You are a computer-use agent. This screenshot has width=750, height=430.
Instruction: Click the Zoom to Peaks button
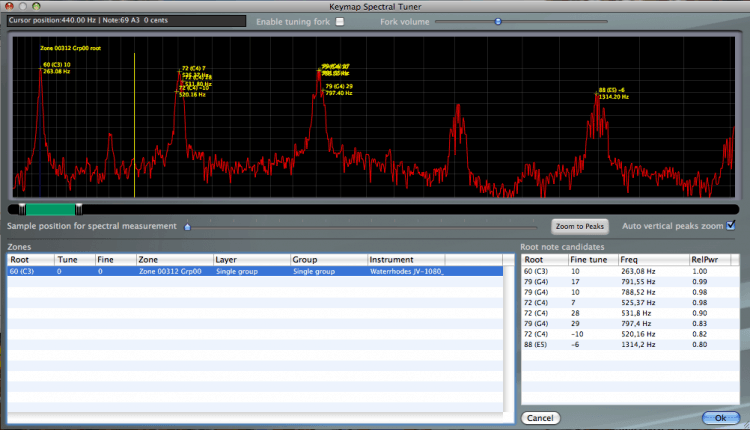(x=580, y=226)
